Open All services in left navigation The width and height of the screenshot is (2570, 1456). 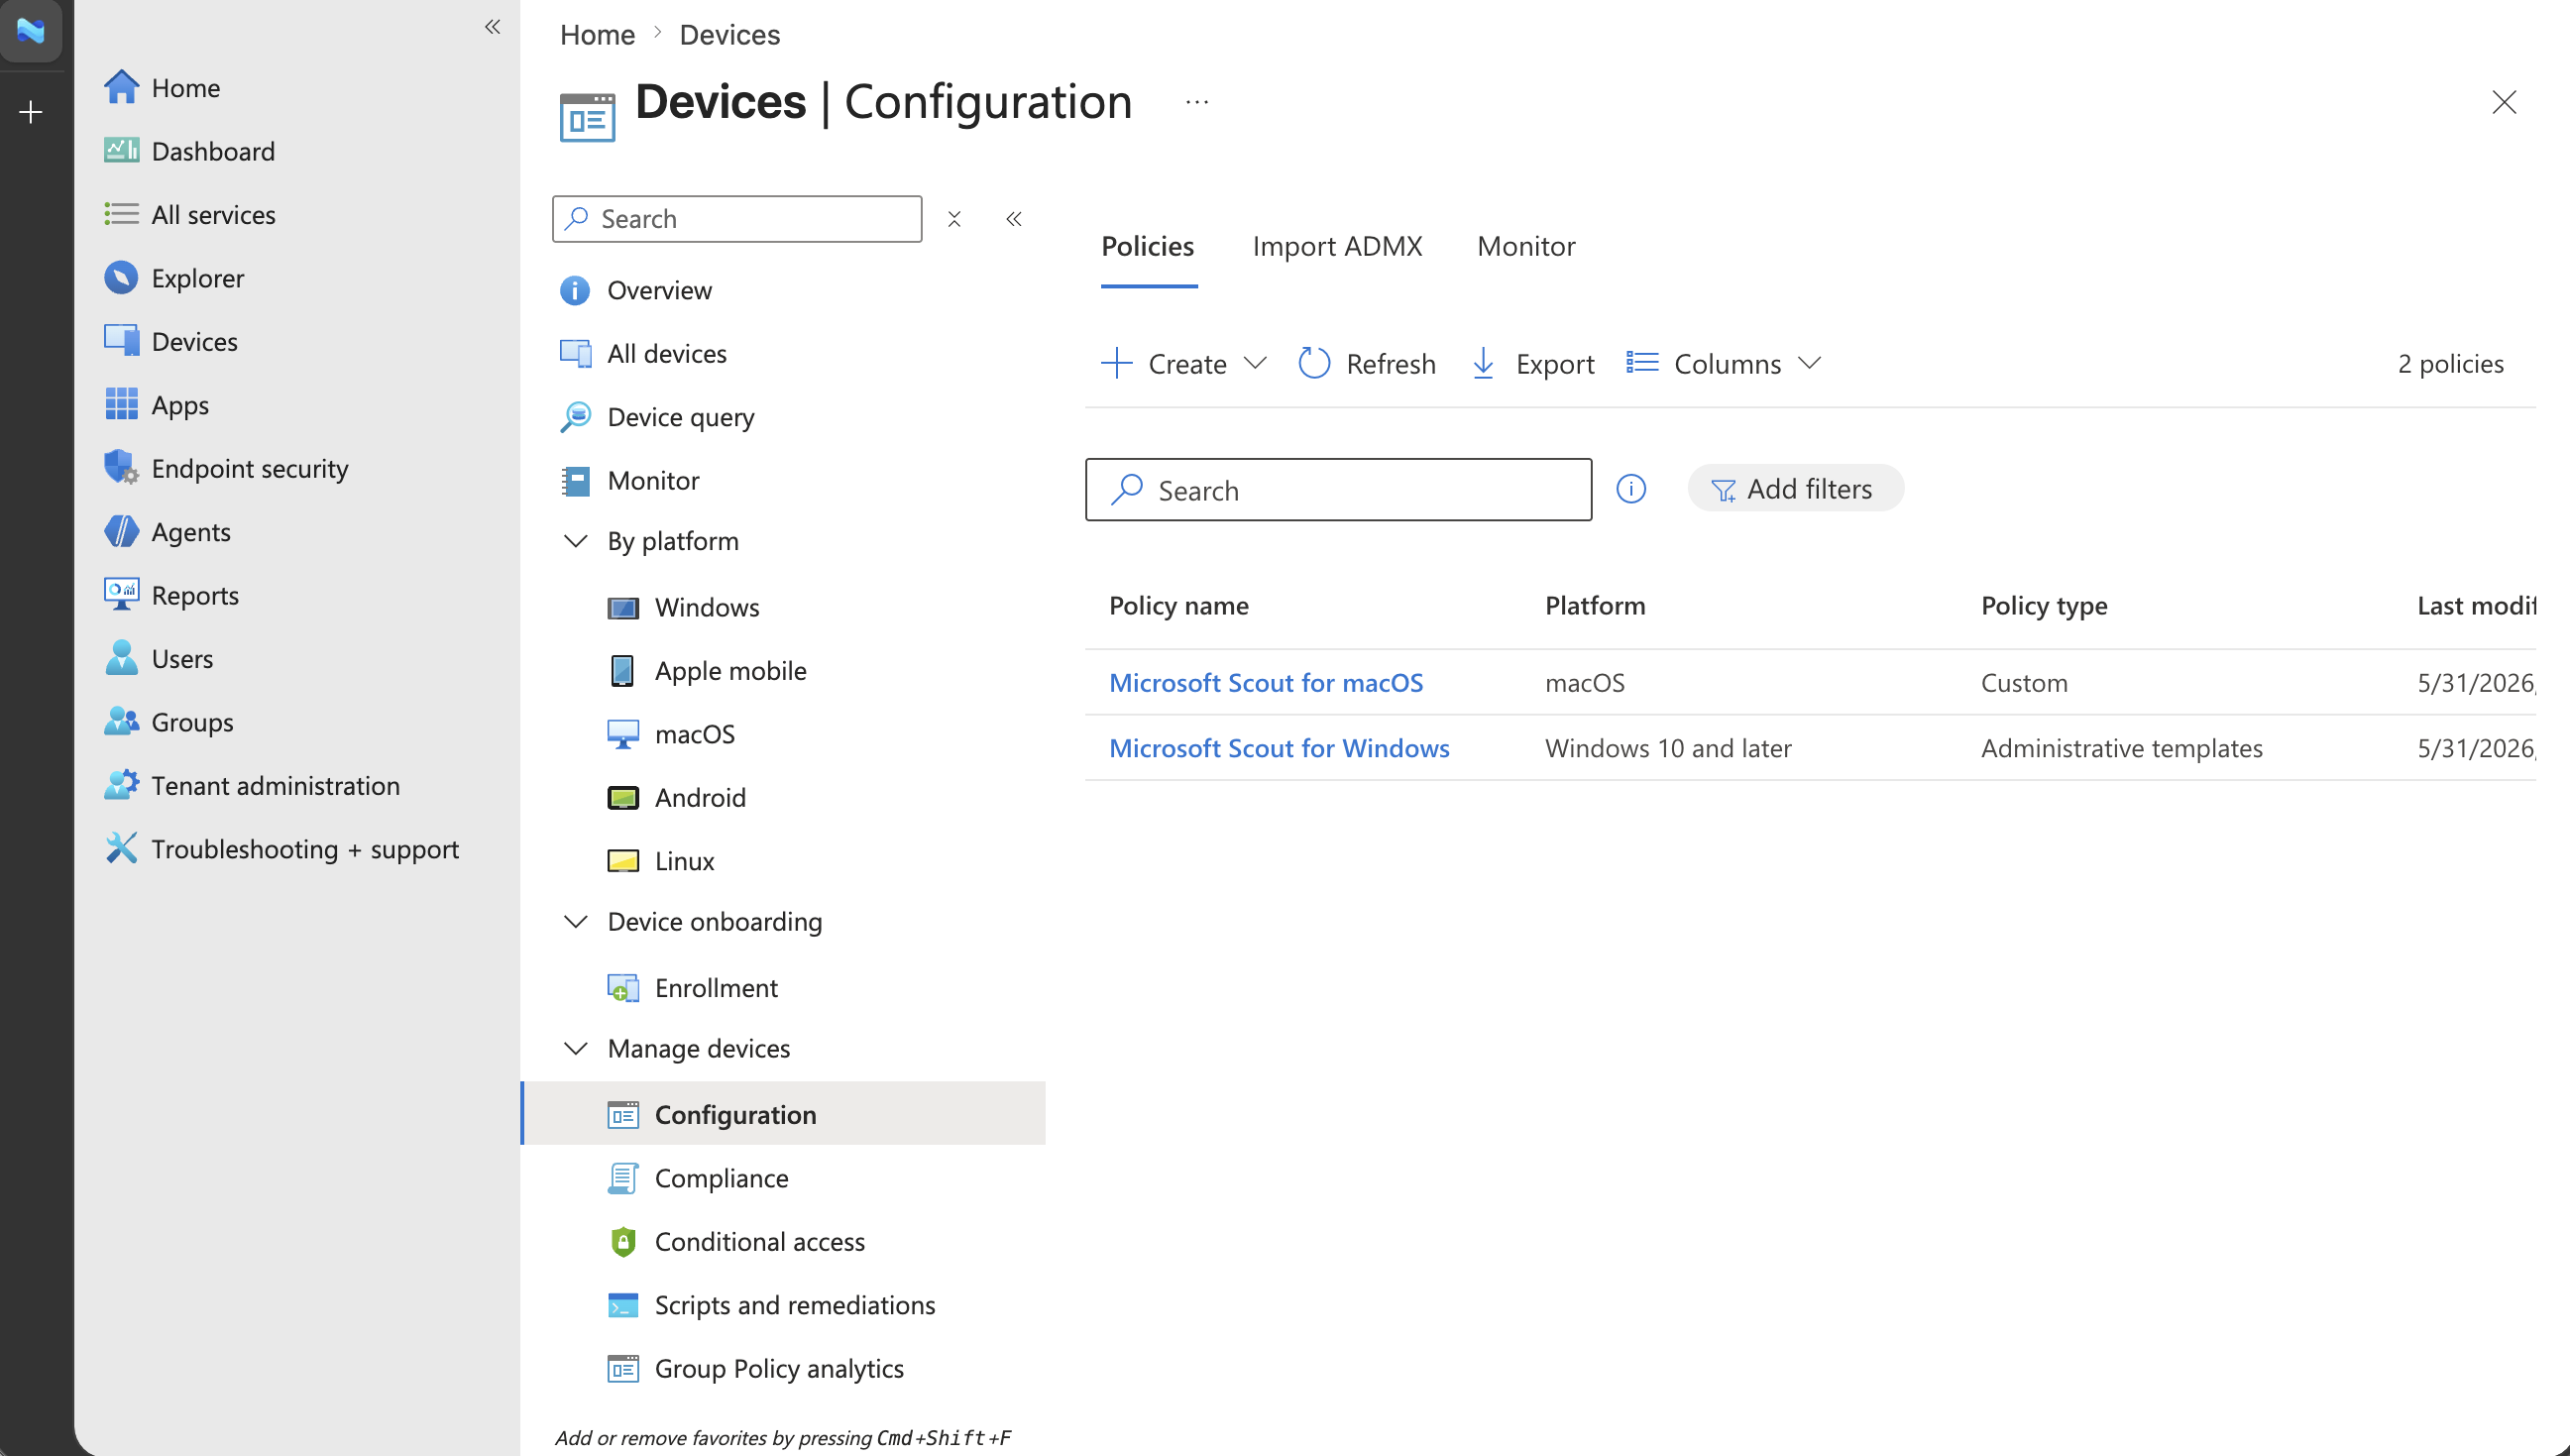tap(190, 214)
